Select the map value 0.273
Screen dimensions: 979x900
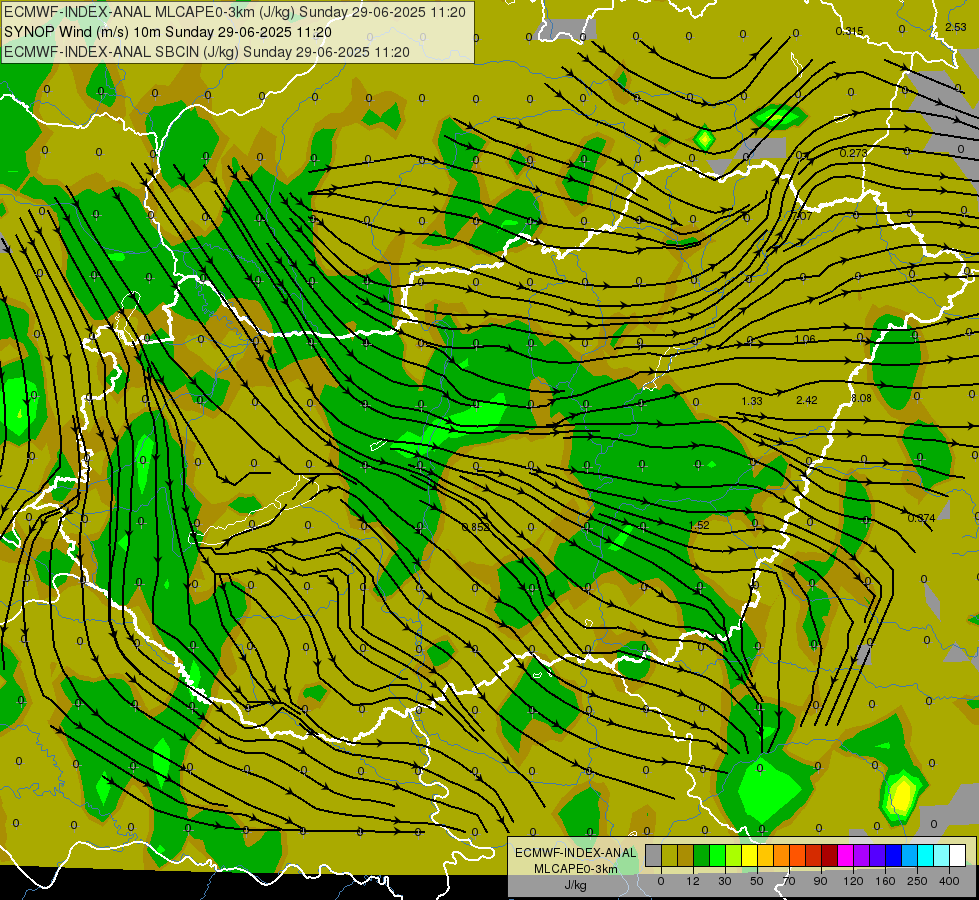click(x=853, y=153)
